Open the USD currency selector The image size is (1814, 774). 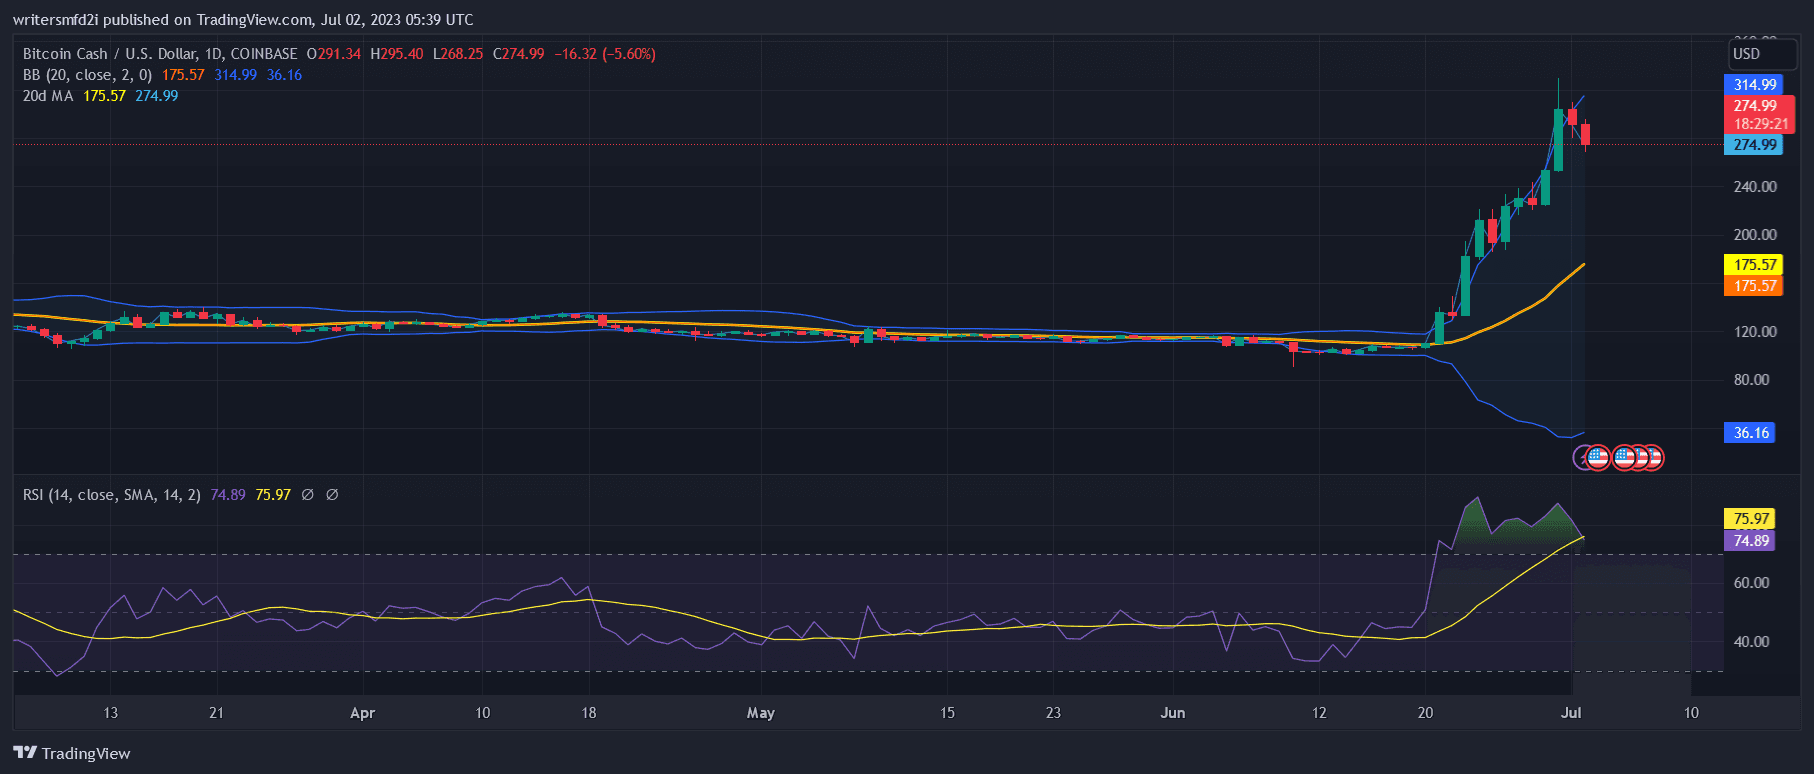[x=1747, y=54]
